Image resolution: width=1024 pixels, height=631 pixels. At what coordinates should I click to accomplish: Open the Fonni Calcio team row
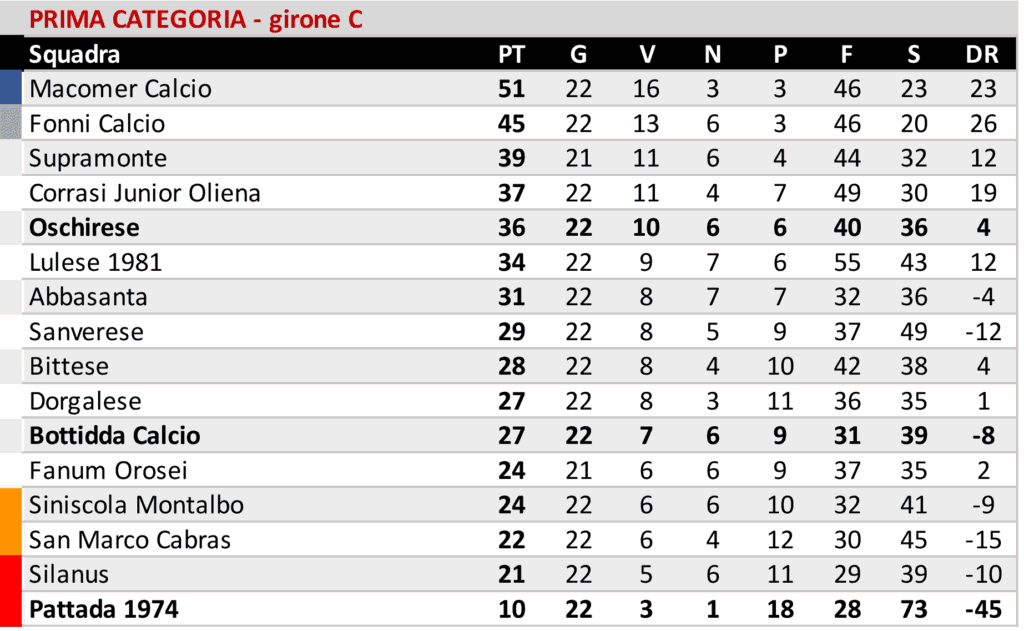97,124
